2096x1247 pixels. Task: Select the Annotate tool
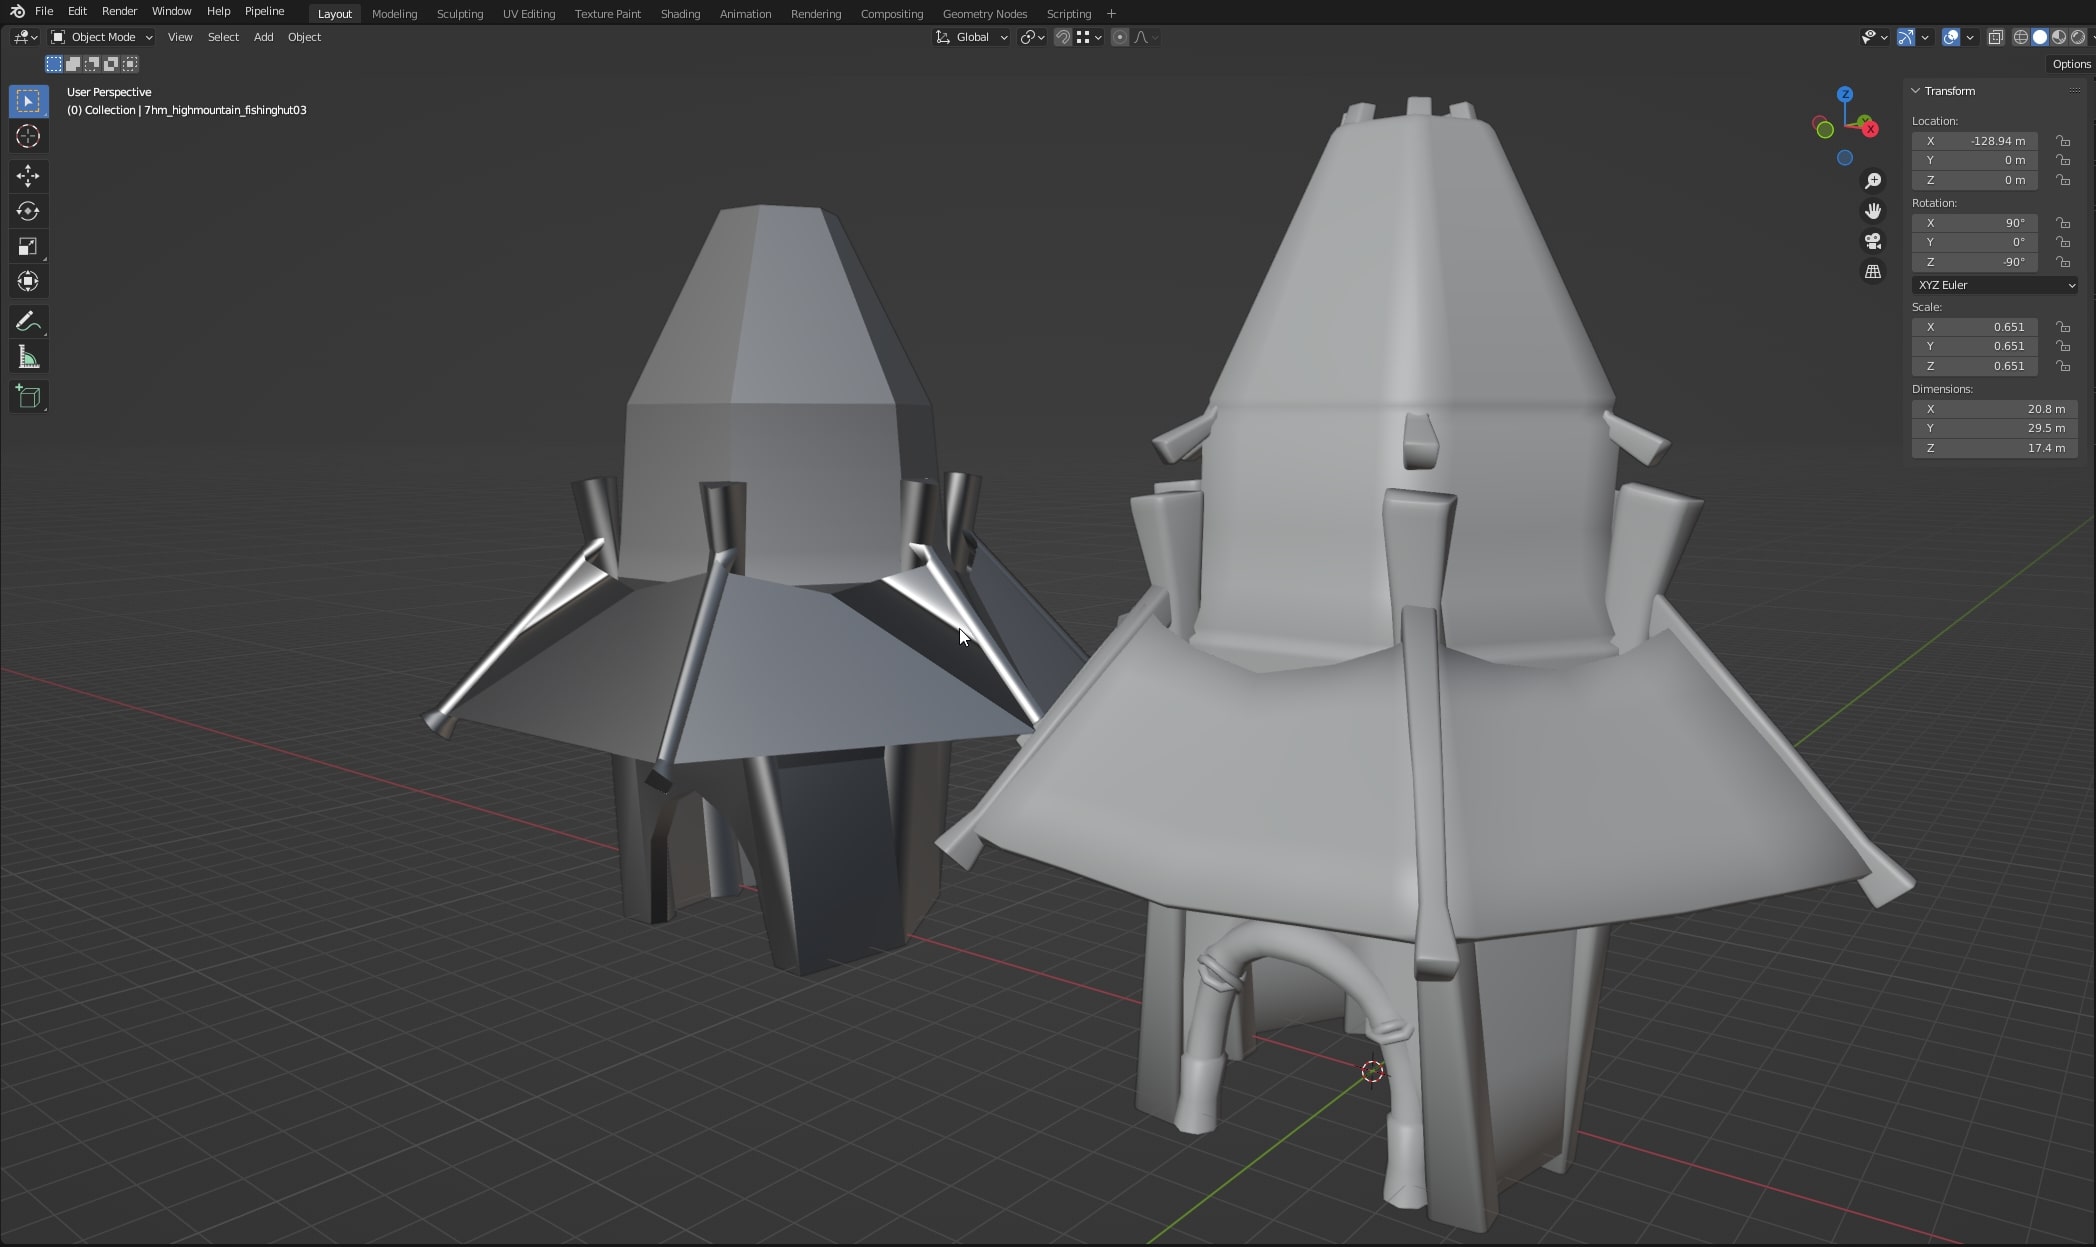(x=28, y=321)
